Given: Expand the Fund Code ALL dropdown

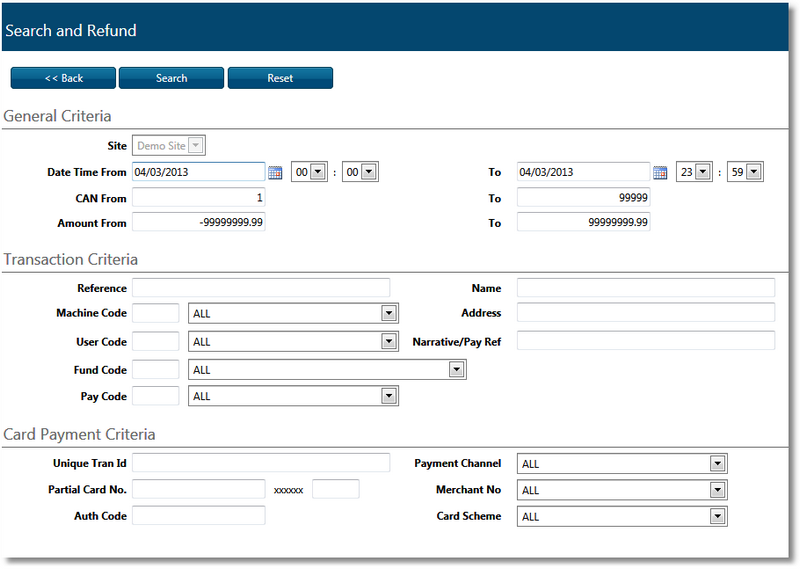Looking at the screenshot, I should 327,369.
